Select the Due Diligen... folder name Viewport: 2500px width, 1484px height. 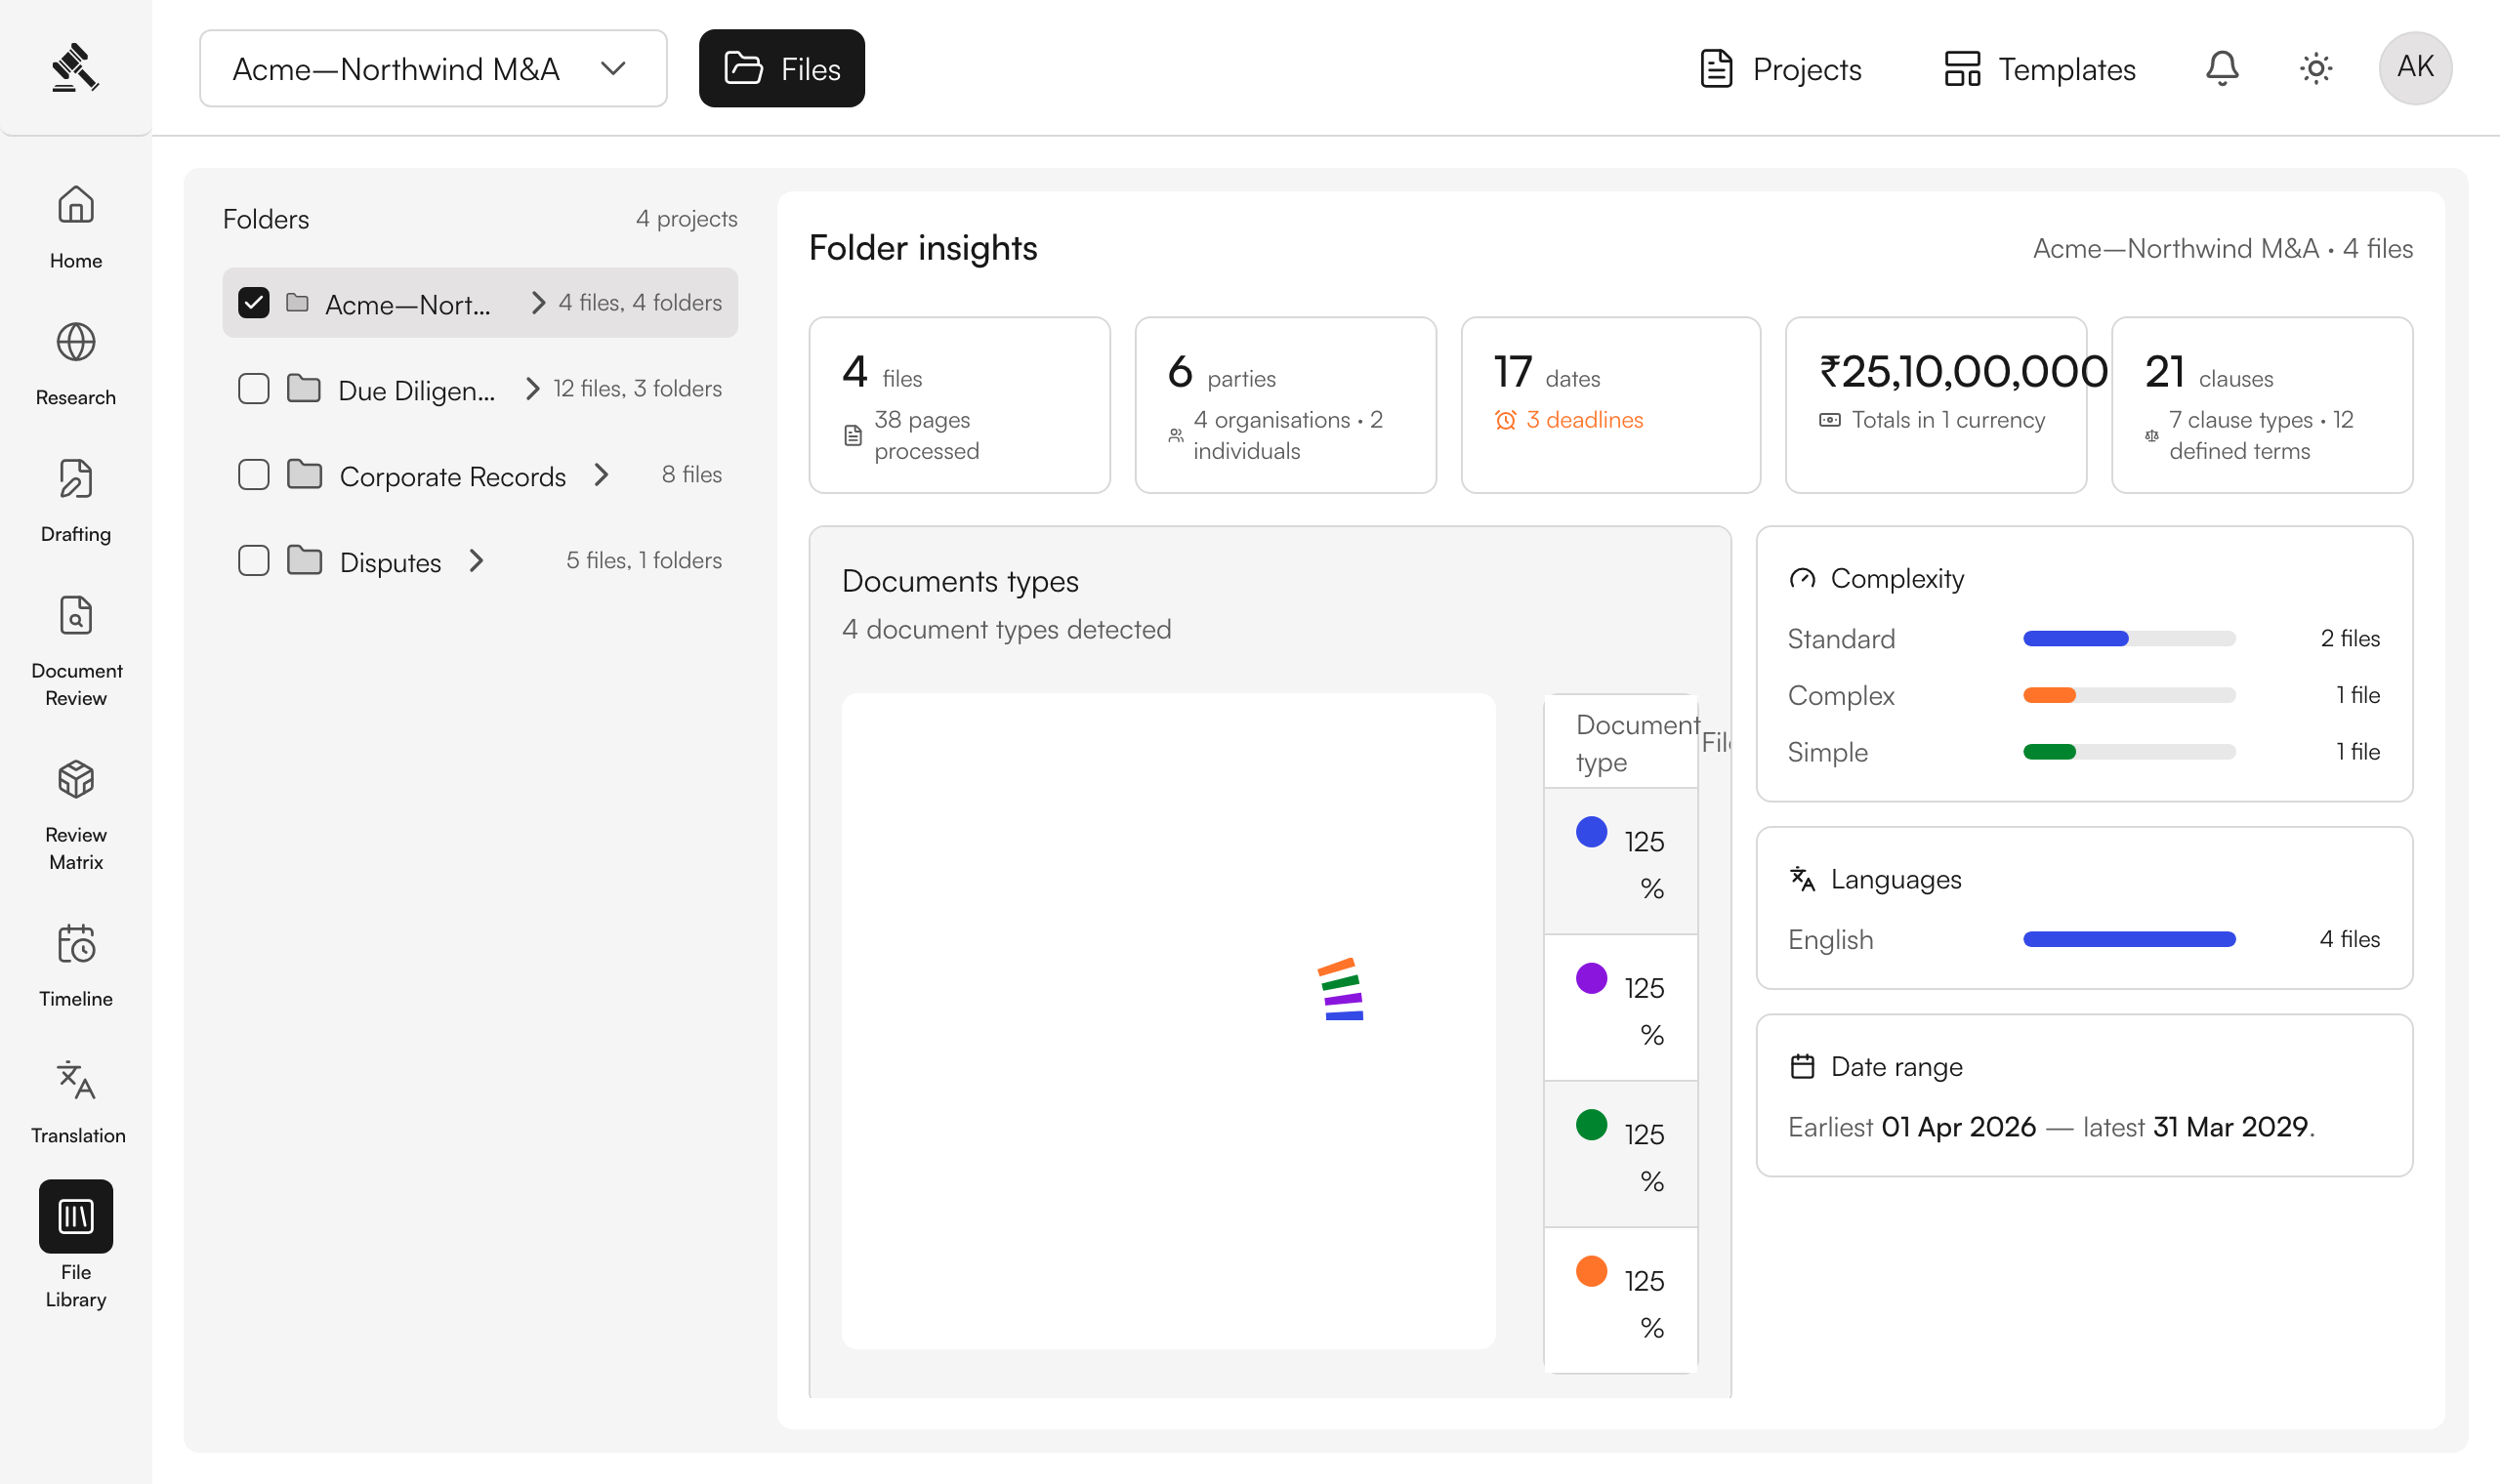click(x=417, y=390)
